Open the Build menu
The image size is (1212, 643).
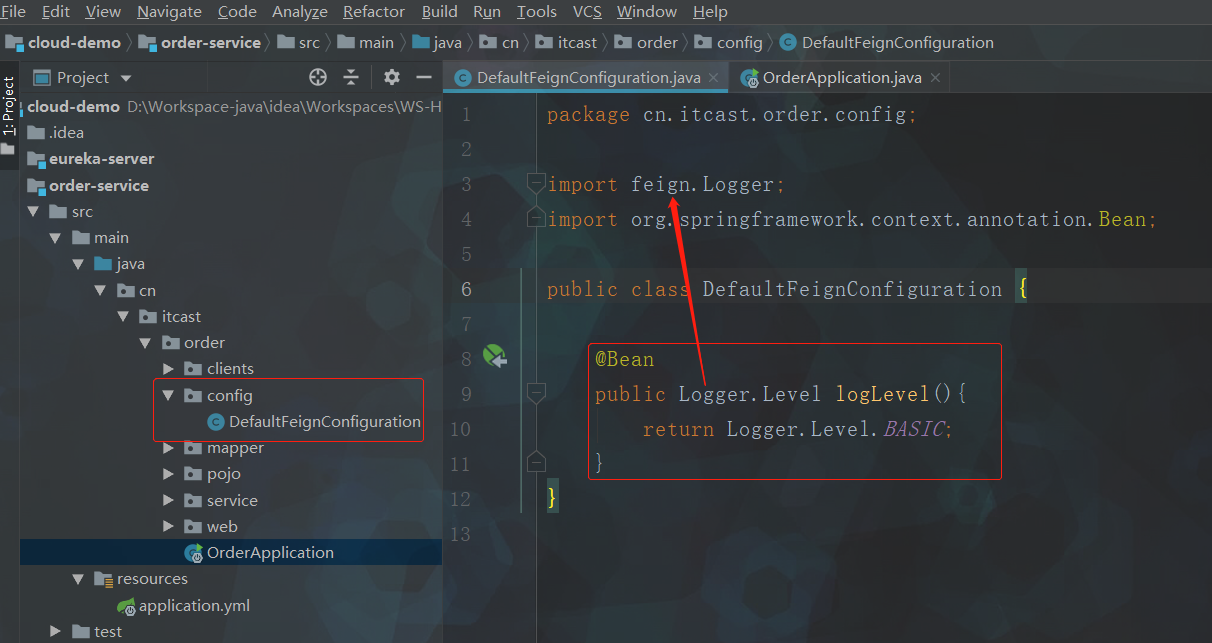pyautogui.click(x=440, y=12)
